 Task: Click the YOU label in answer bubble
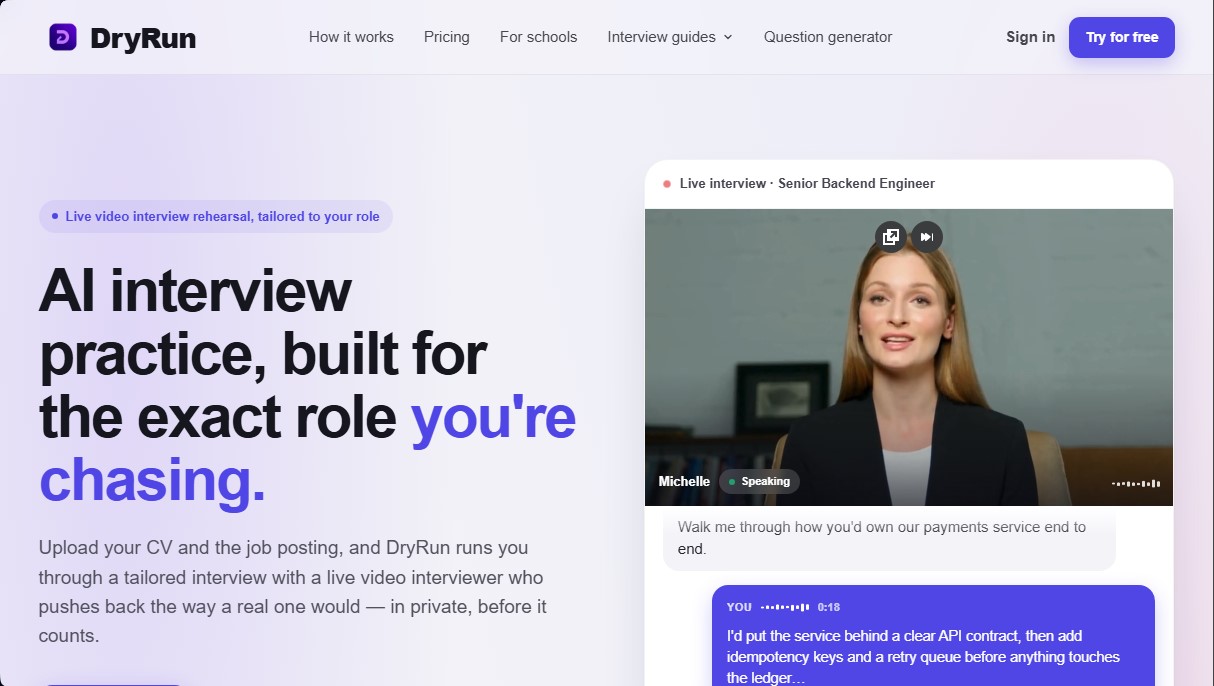point(739,607)
